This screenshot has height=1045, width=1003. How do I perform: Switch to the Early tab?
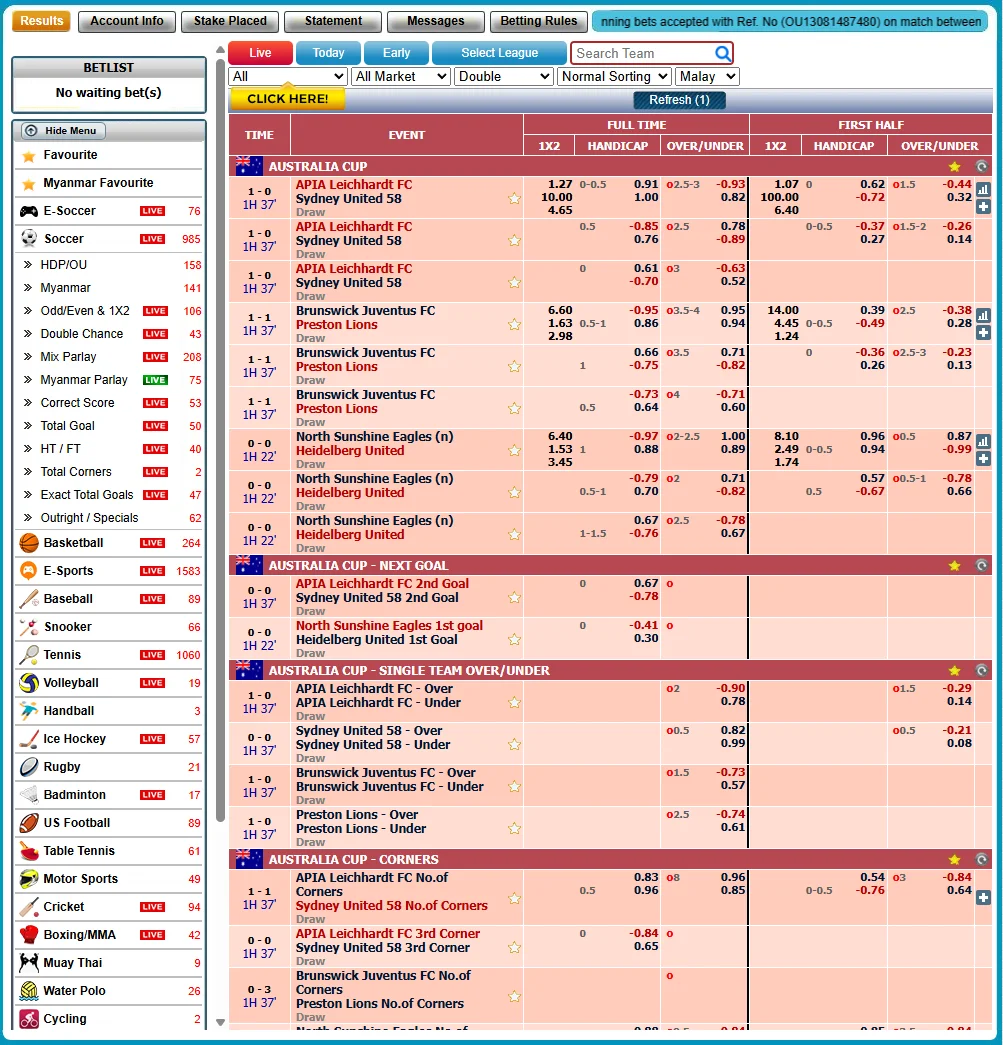coord(397,53)
